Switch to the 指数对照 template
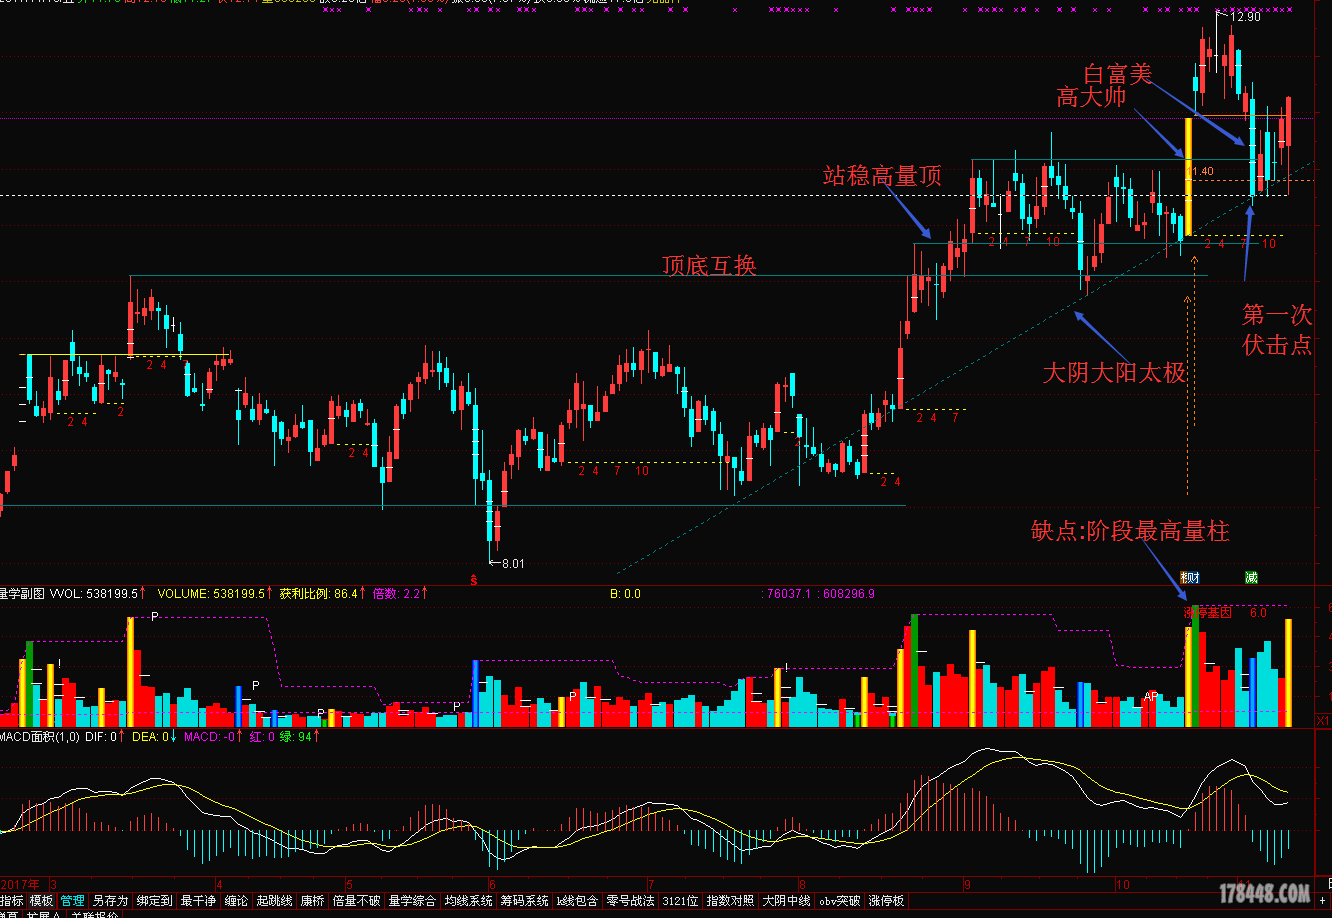Viewport: 1332px width, 918px height. (x=731, y=900)
